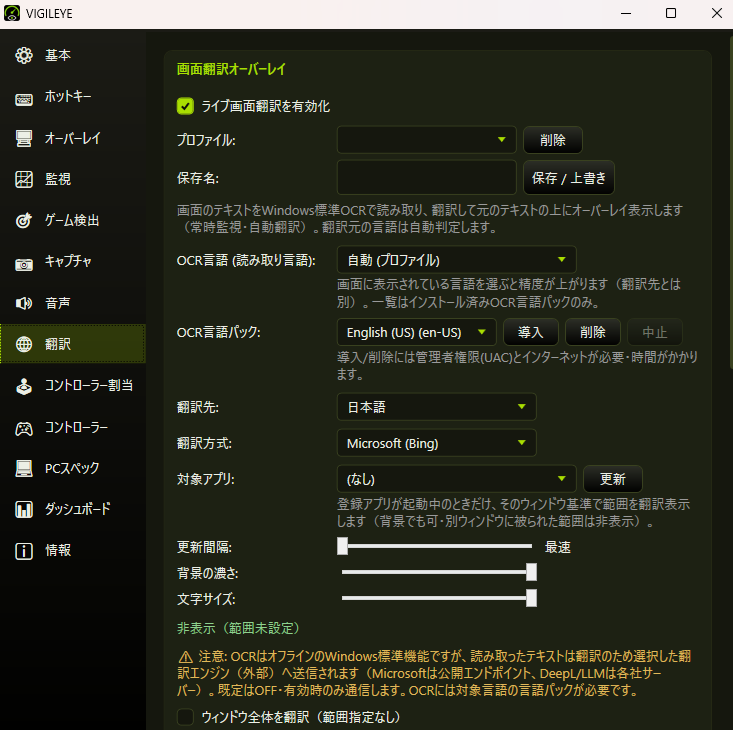Expand the OCR言語 自動 (プロファイル) dropdown

pos(456,259)
